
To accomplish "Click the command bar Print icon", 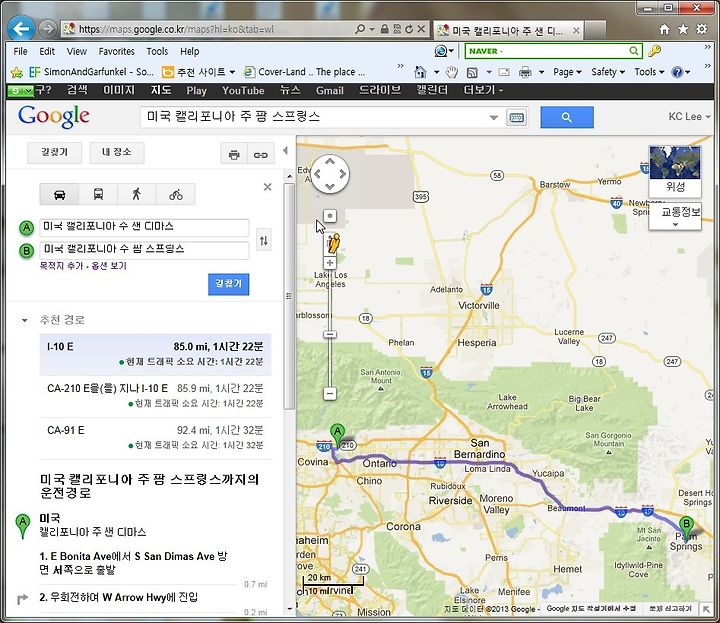I will pos(525,72).
